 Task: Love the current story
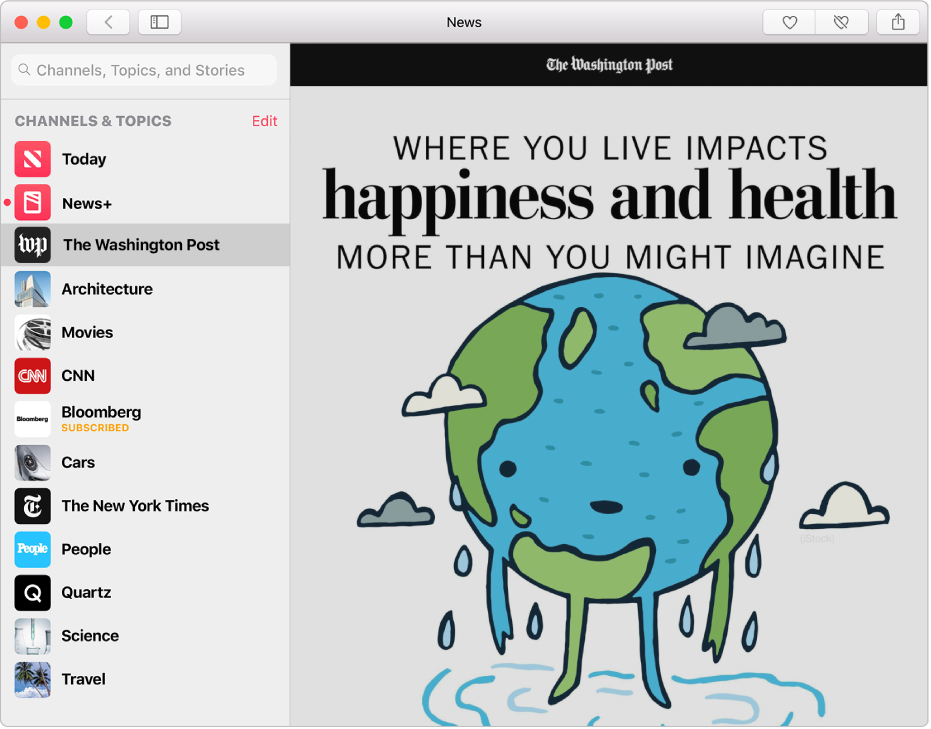pos(788,21)
